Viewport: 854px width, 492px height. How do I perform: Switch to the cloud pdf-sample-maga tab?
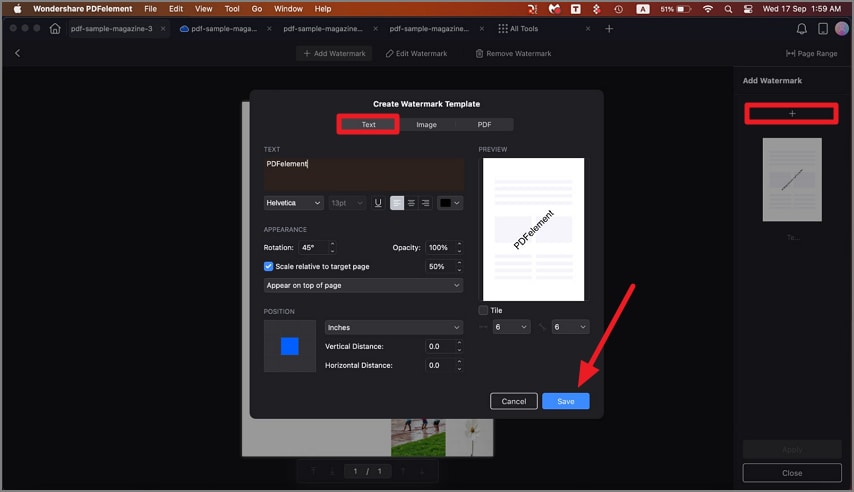pyautogui.click(x=219, y=28)
